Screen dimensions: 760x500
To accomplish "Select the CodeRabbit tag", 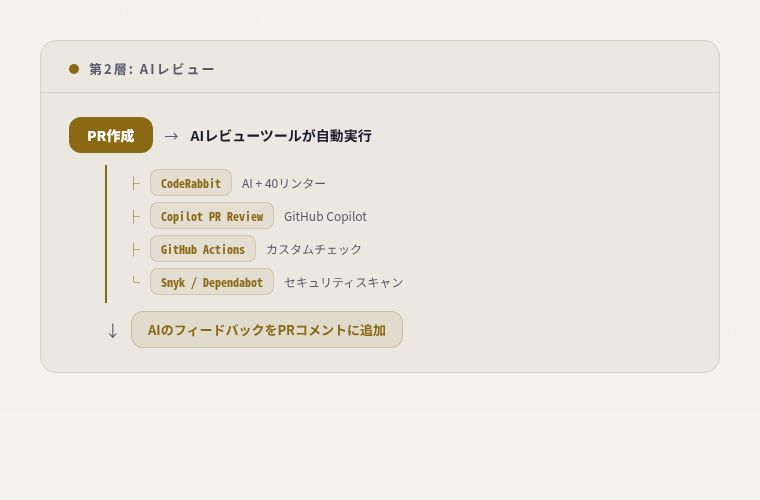I will pos(191,183).
